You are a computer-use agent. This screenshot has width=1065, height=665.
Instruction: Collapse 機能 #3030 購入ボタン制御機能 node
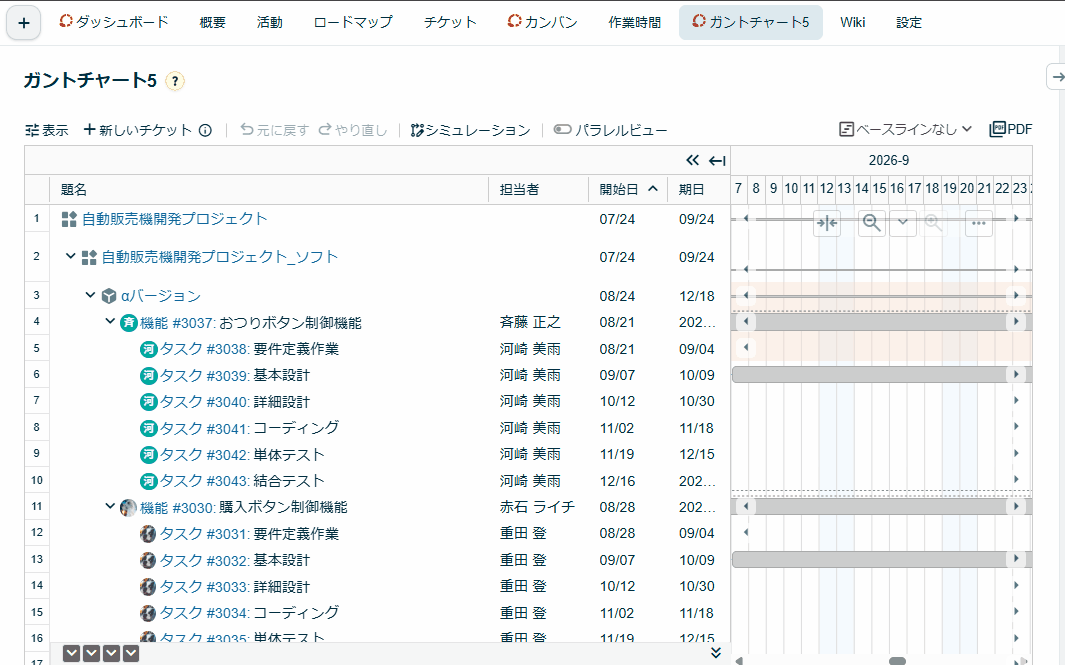pos(110,506)
